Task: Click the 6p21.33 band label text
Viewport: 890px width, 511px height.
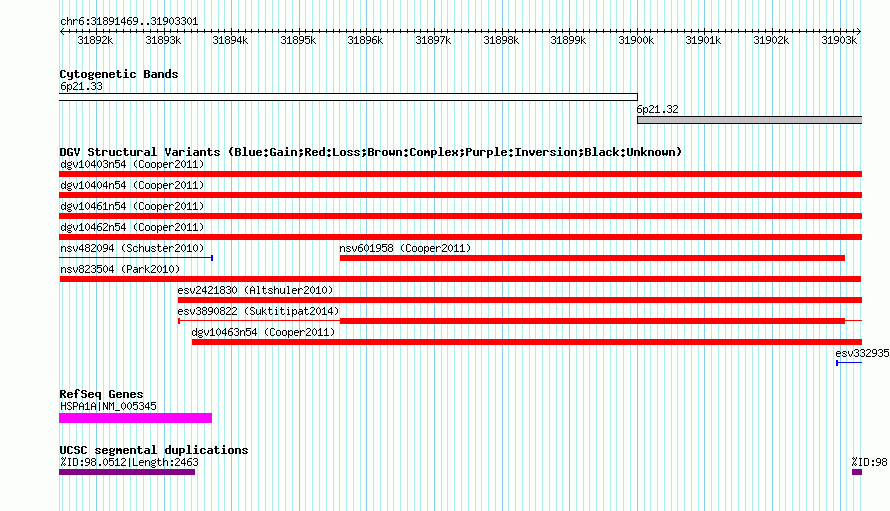Action: pos(81,86)
